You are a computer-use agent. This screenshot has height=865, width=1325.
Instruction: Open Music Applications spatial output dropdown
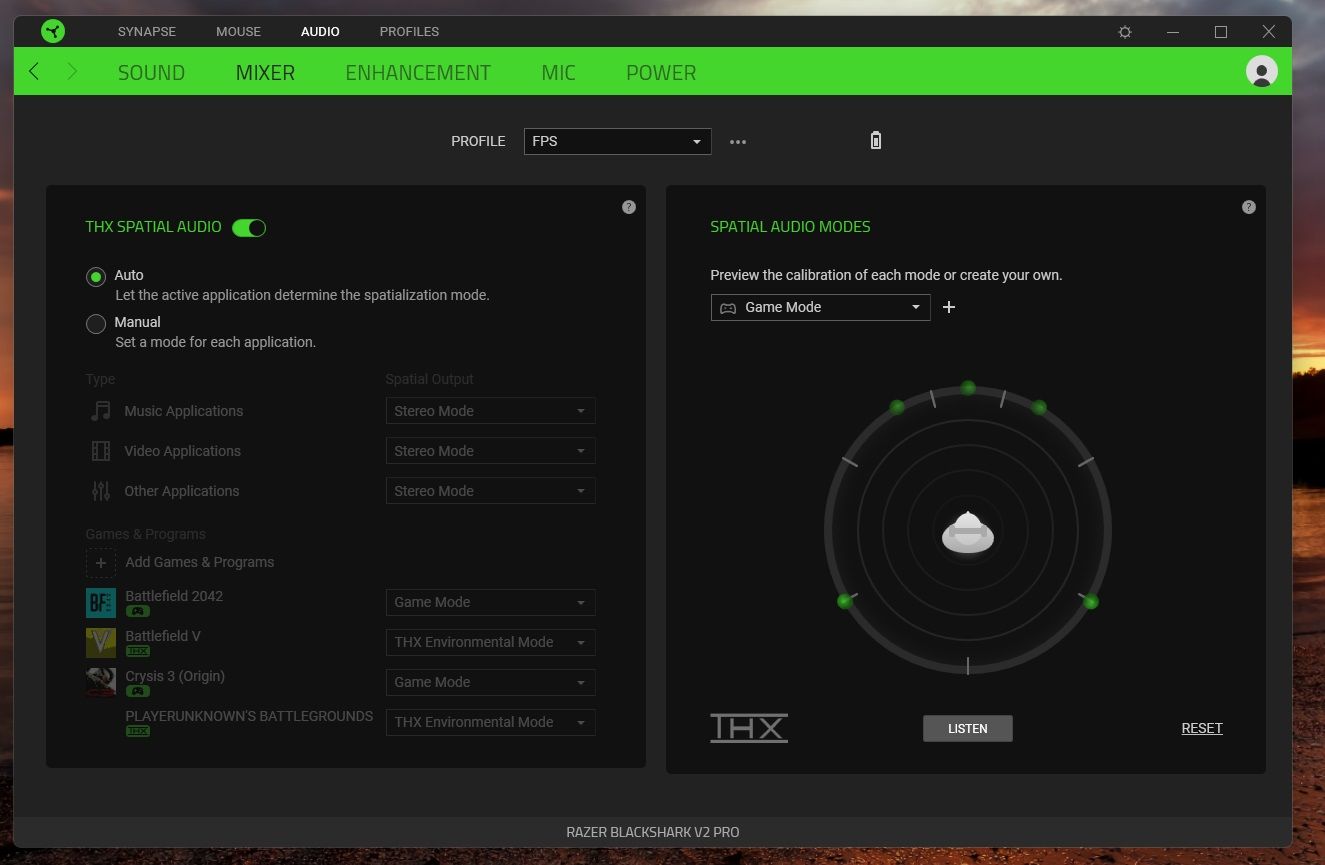pos(491,411)
